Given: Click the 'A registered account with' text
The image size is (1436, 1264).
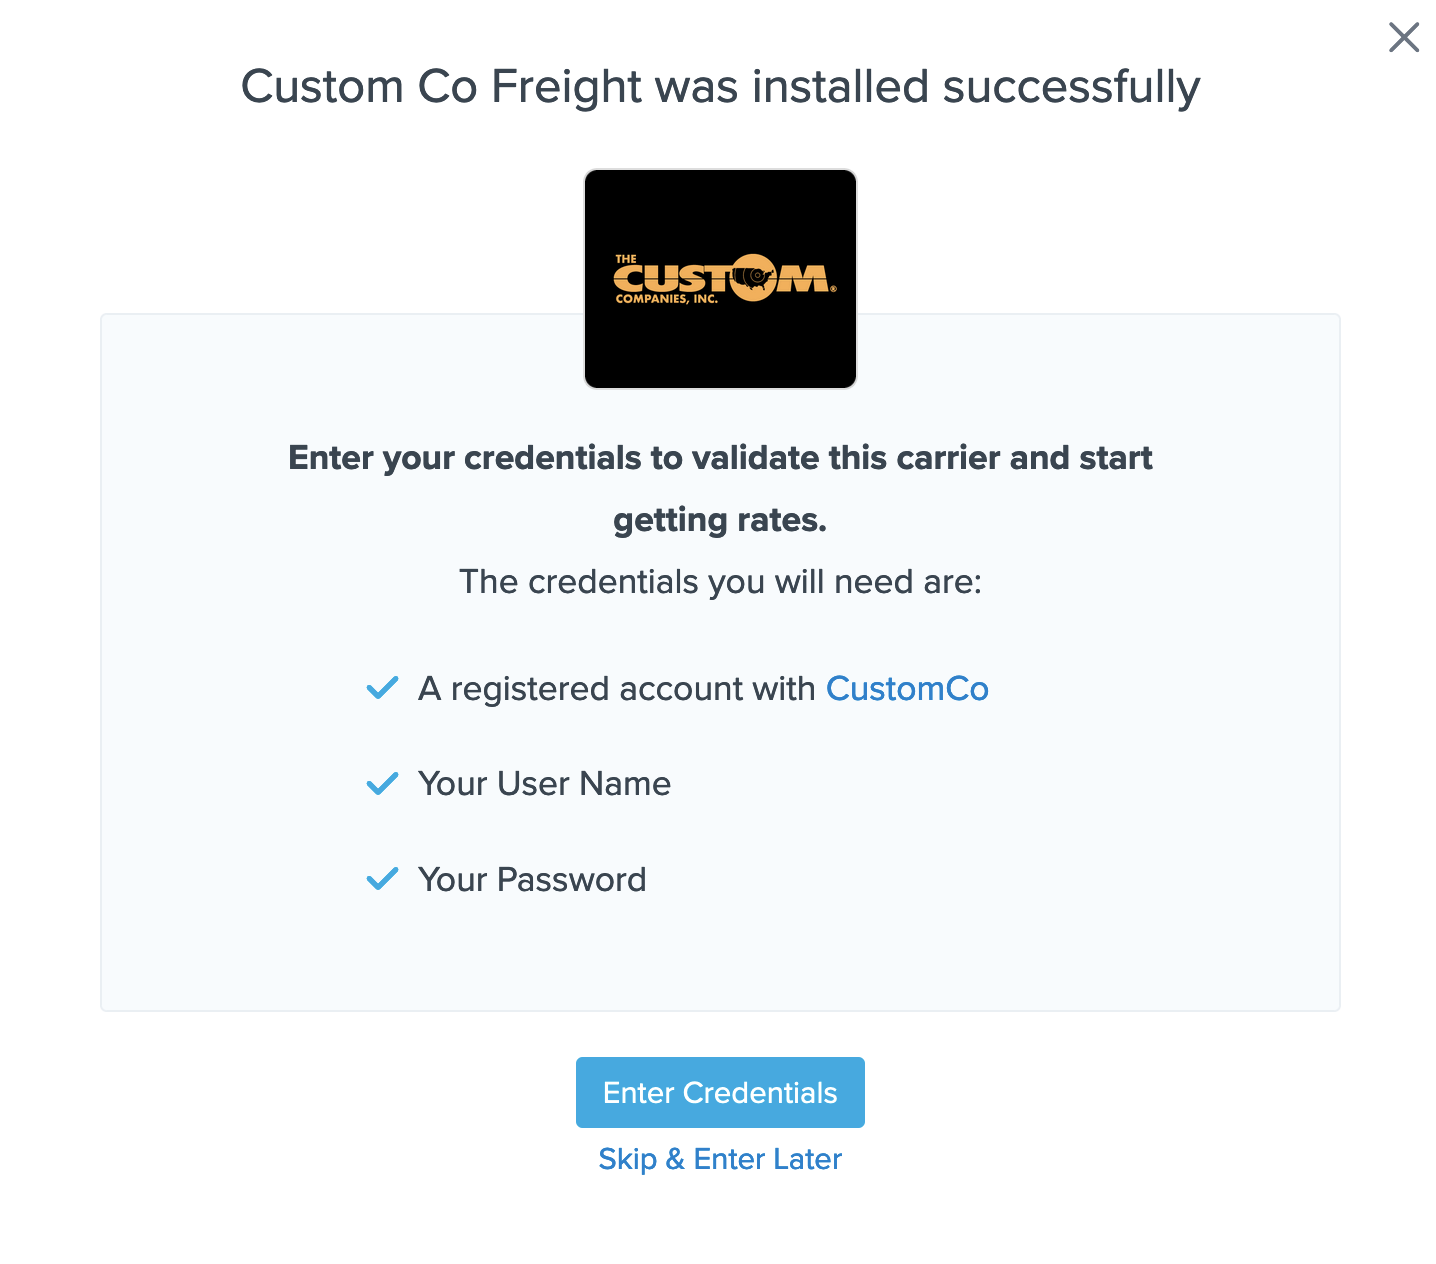Looking at the screenshot, I should 616,689.
